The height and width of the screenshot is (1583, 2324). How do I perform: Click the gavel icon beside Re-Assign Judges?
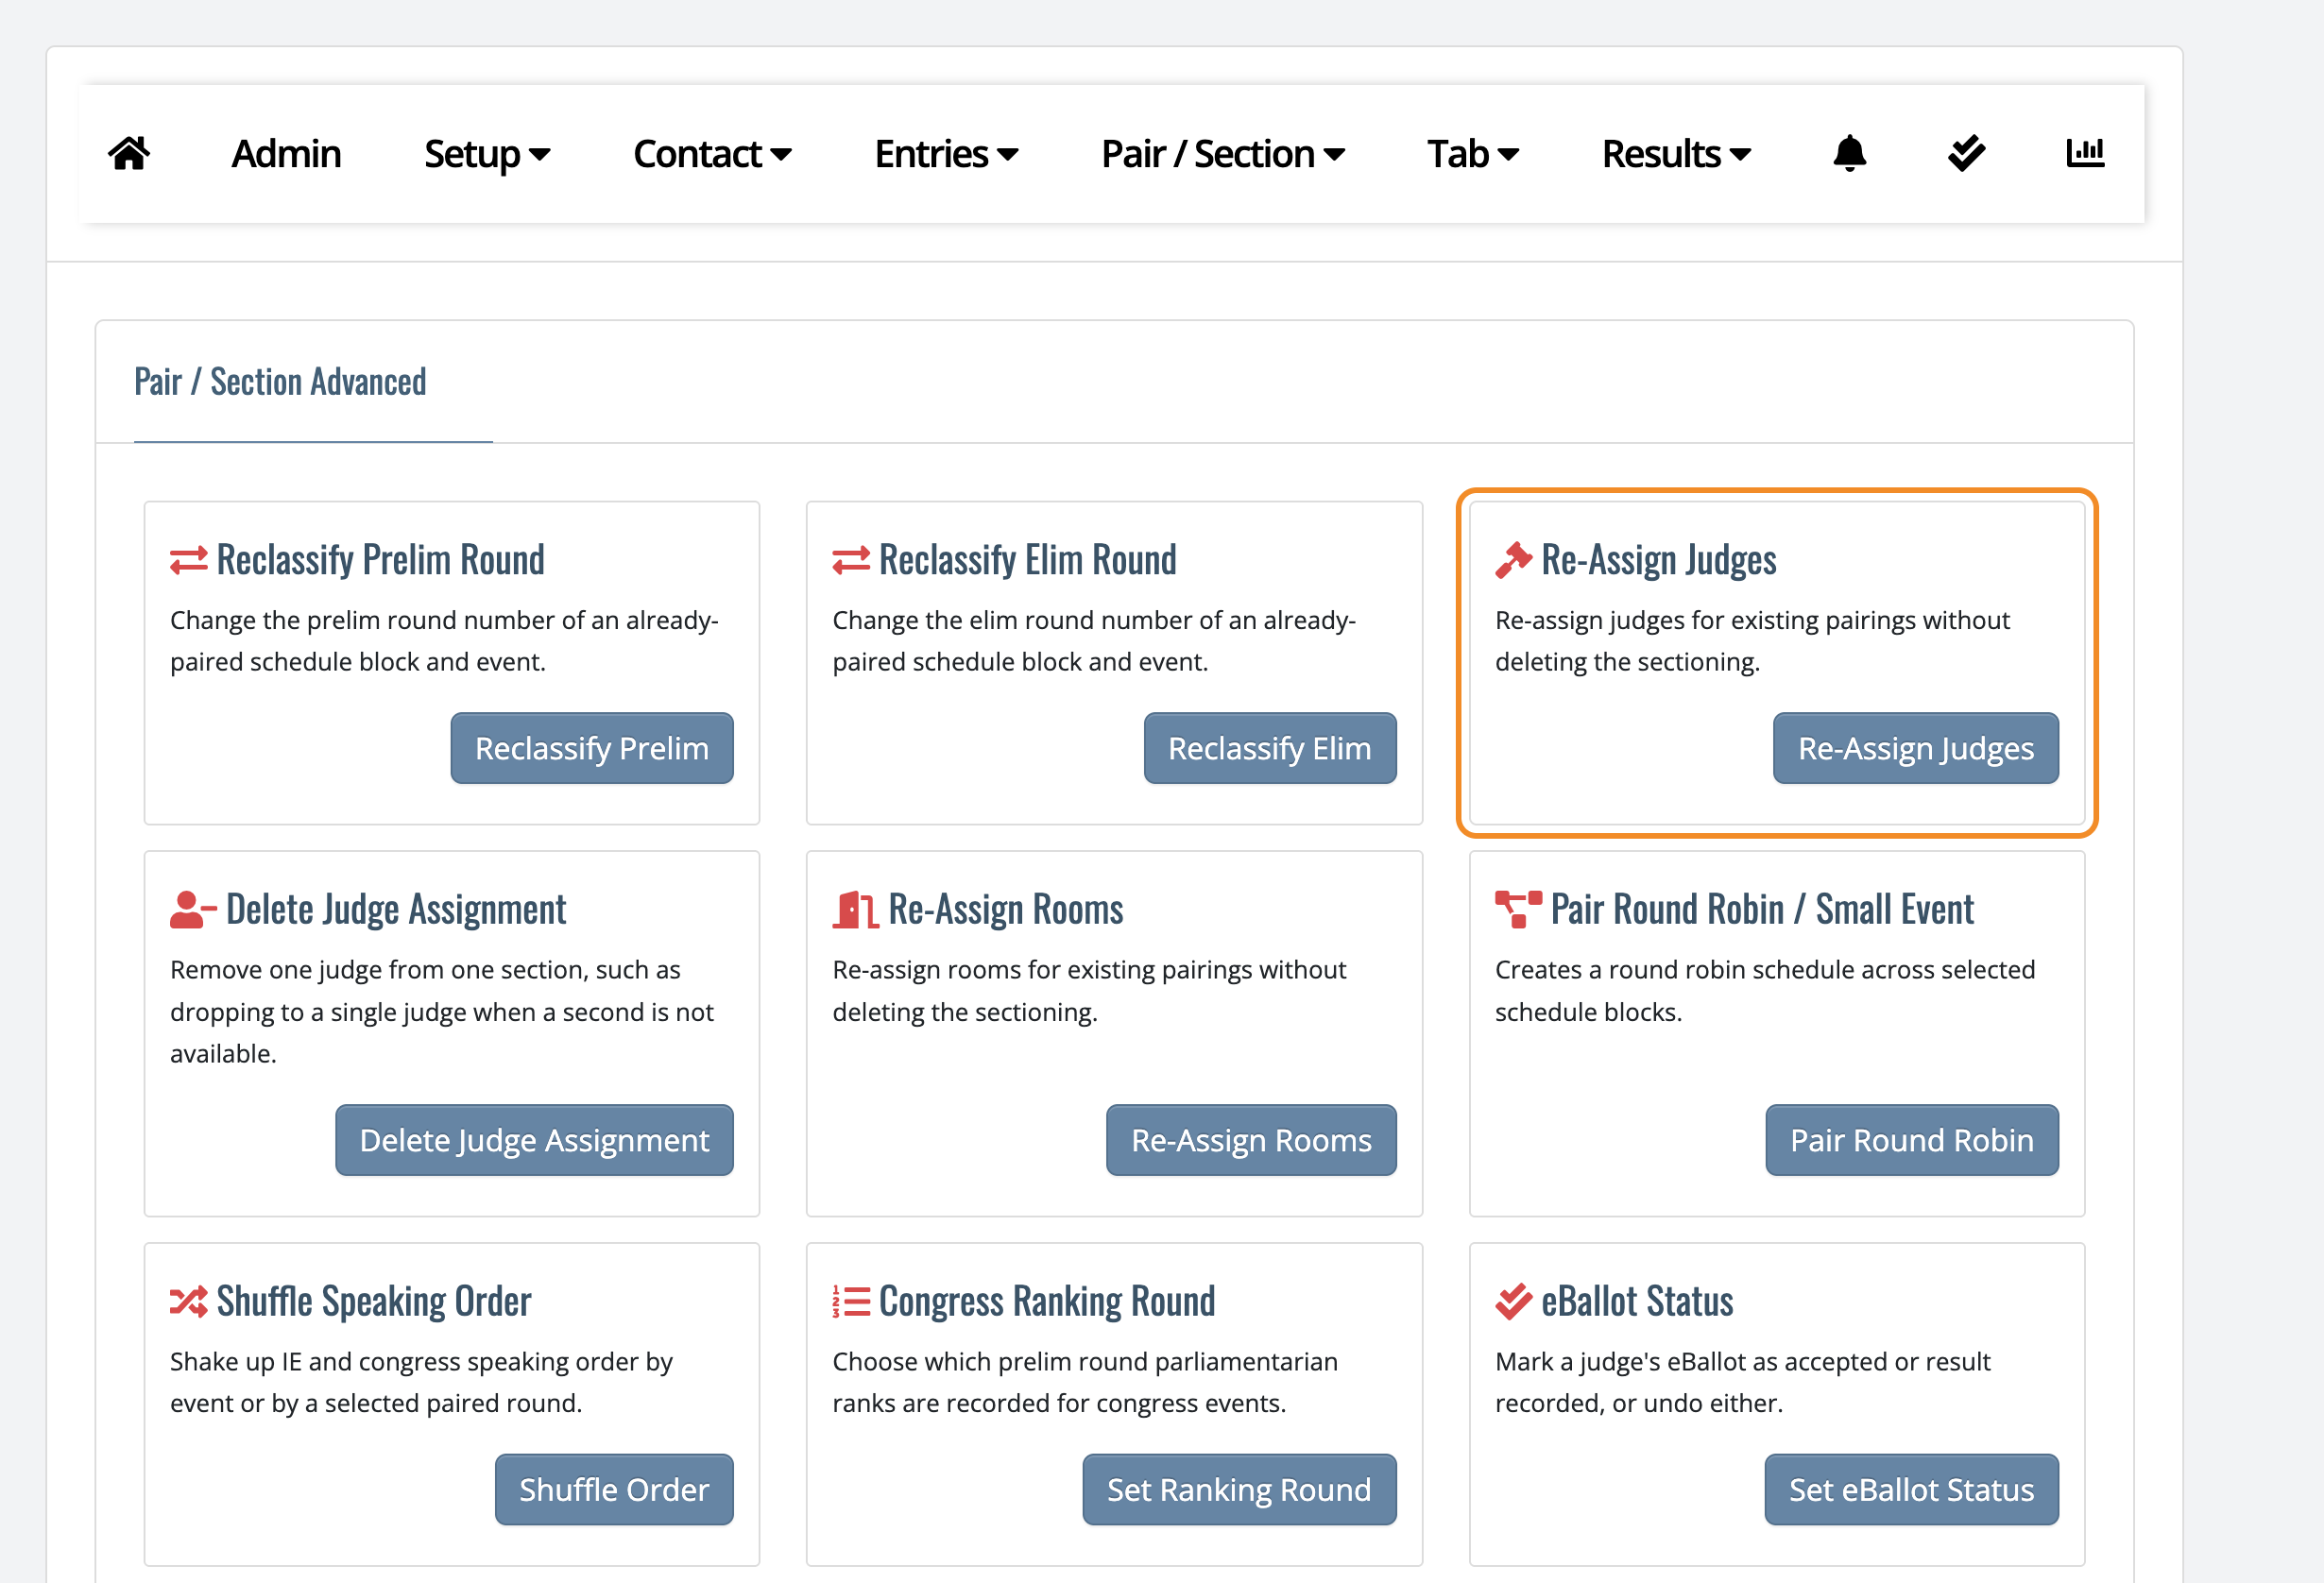coord(1513,560)
